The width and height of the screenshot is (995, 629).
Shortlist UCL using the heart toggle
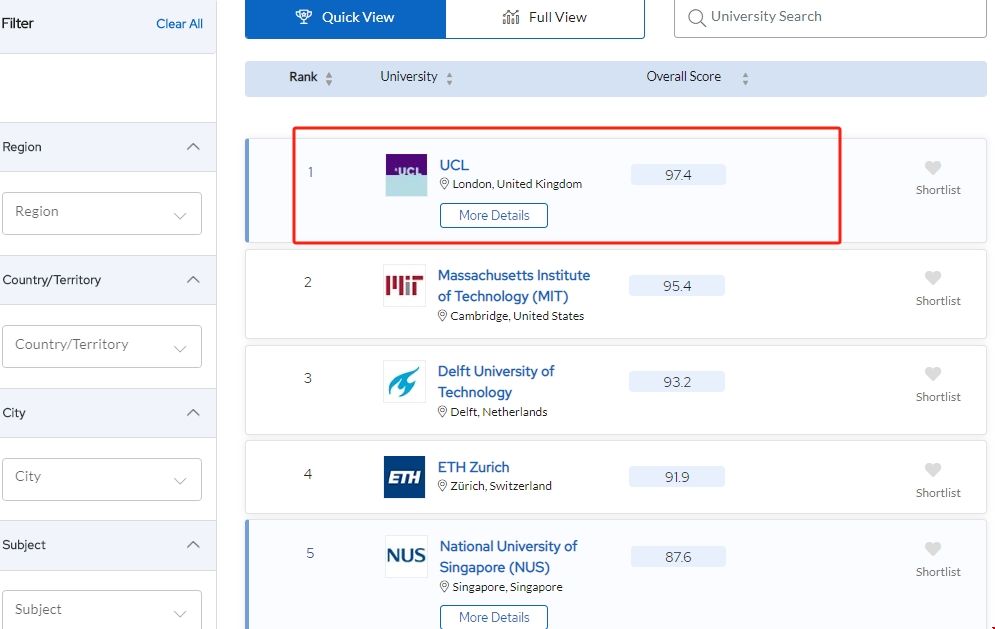pyautogui.click(x=933, y=168)
